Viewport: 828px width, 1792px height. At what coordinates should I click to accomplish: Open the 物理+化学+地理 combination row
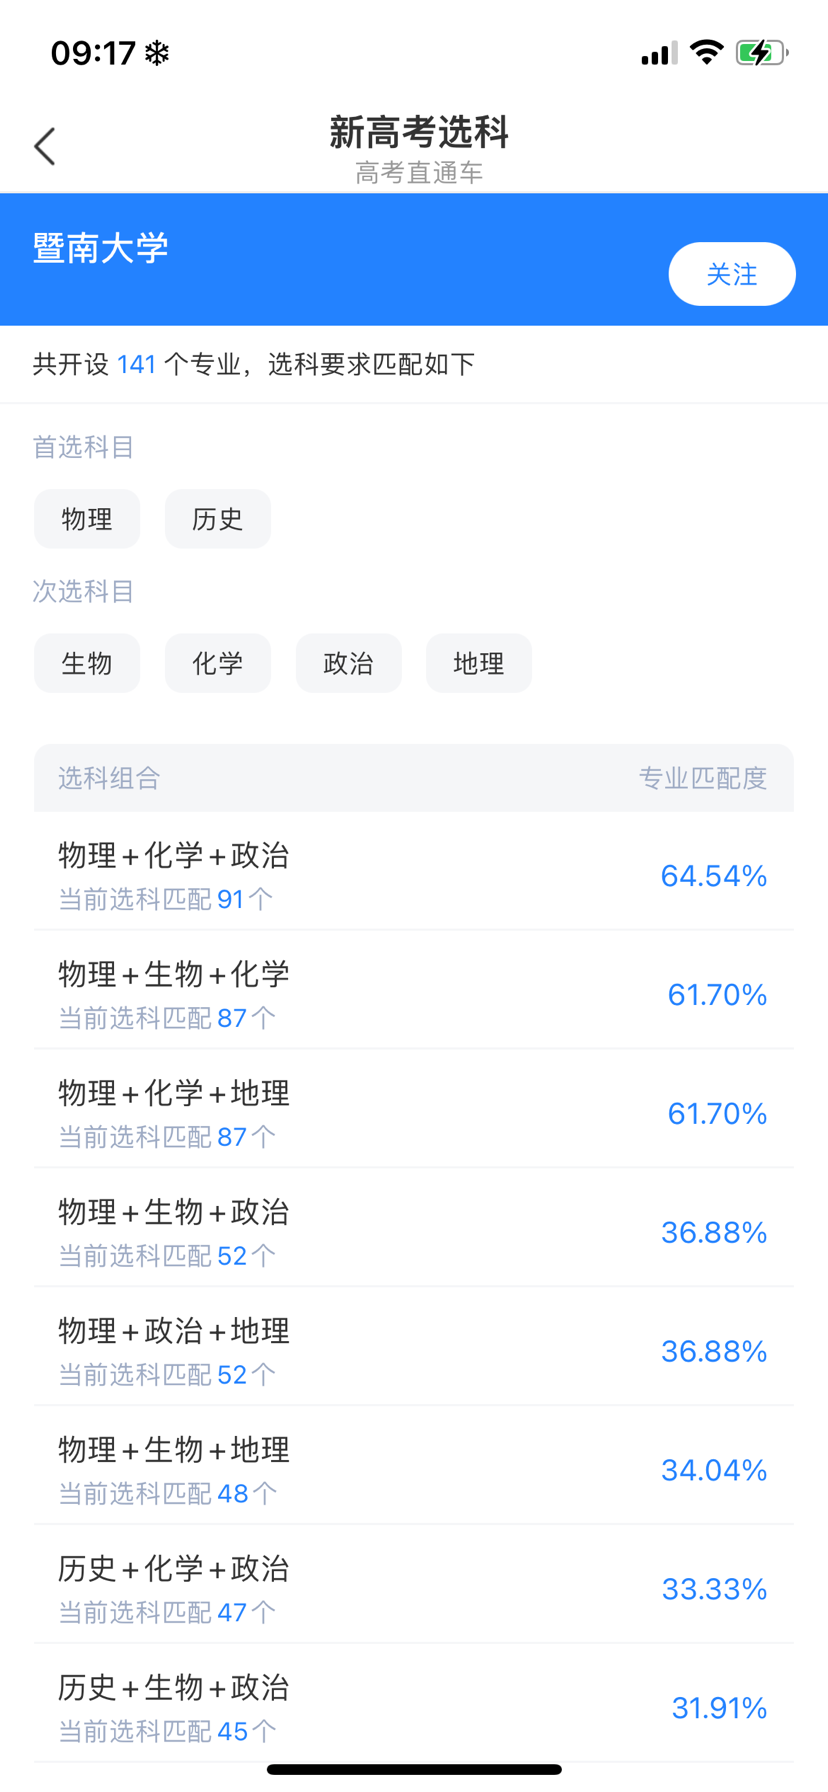coord(413,1112)
